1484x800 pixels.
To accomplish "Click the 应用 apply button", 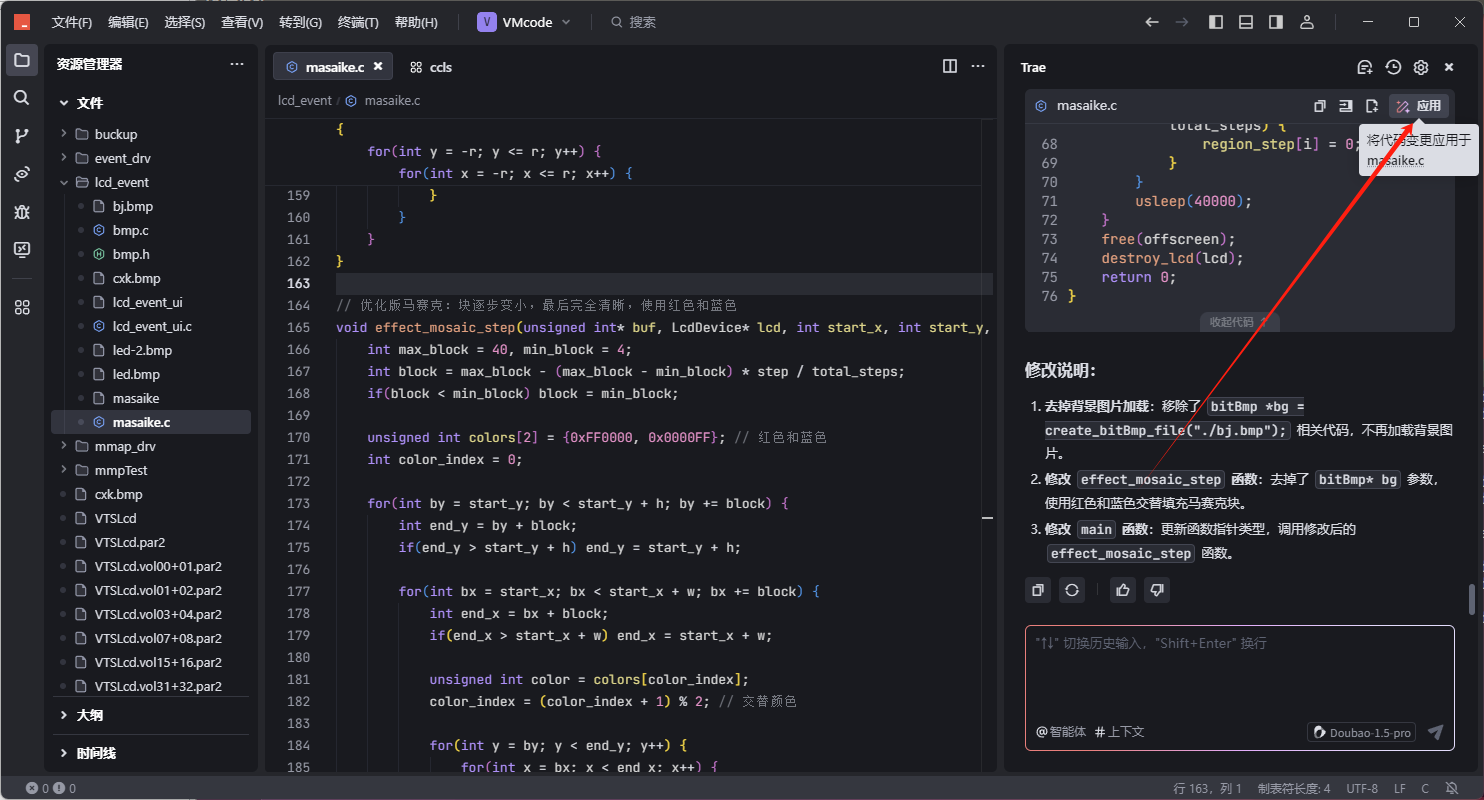I will click(x=1419, y=106).
